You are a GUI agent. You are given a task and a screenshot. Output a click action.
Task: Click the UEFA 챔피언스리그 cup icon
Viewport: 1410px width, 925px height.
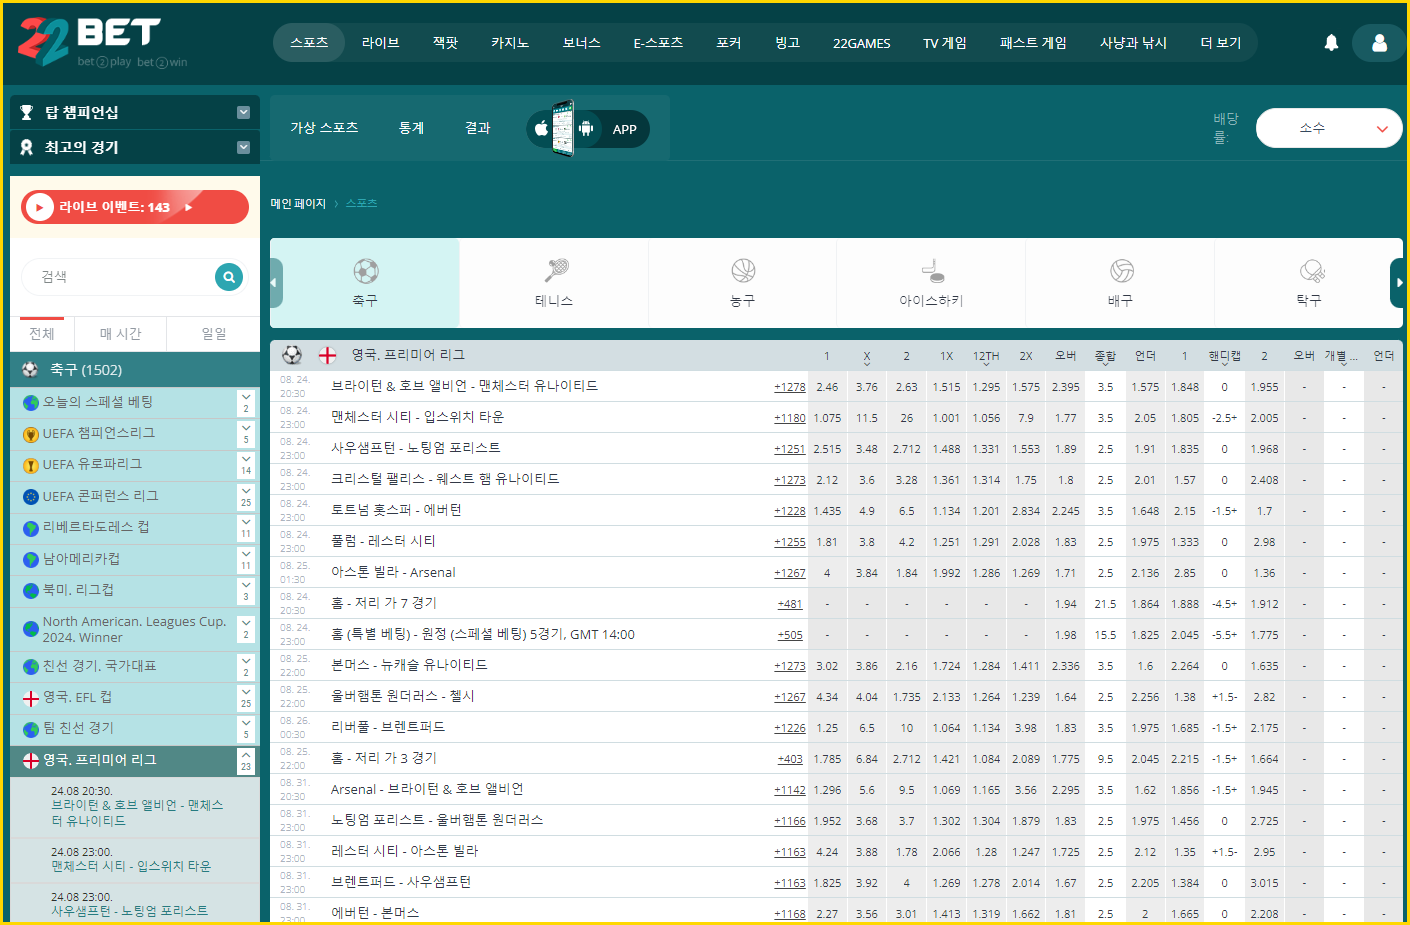click(31, 434)
